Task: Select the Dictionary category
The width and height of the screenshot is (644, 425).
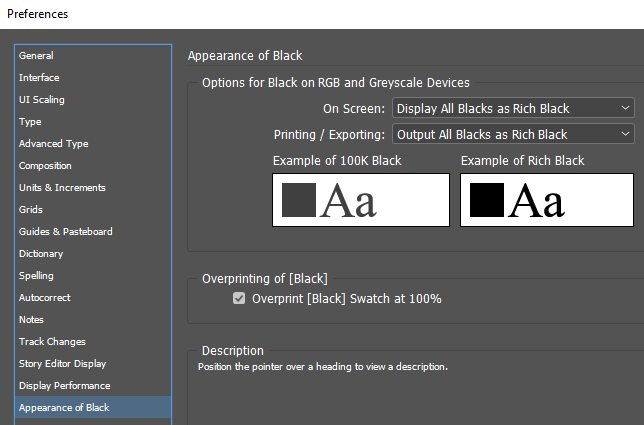Action: 41,254
